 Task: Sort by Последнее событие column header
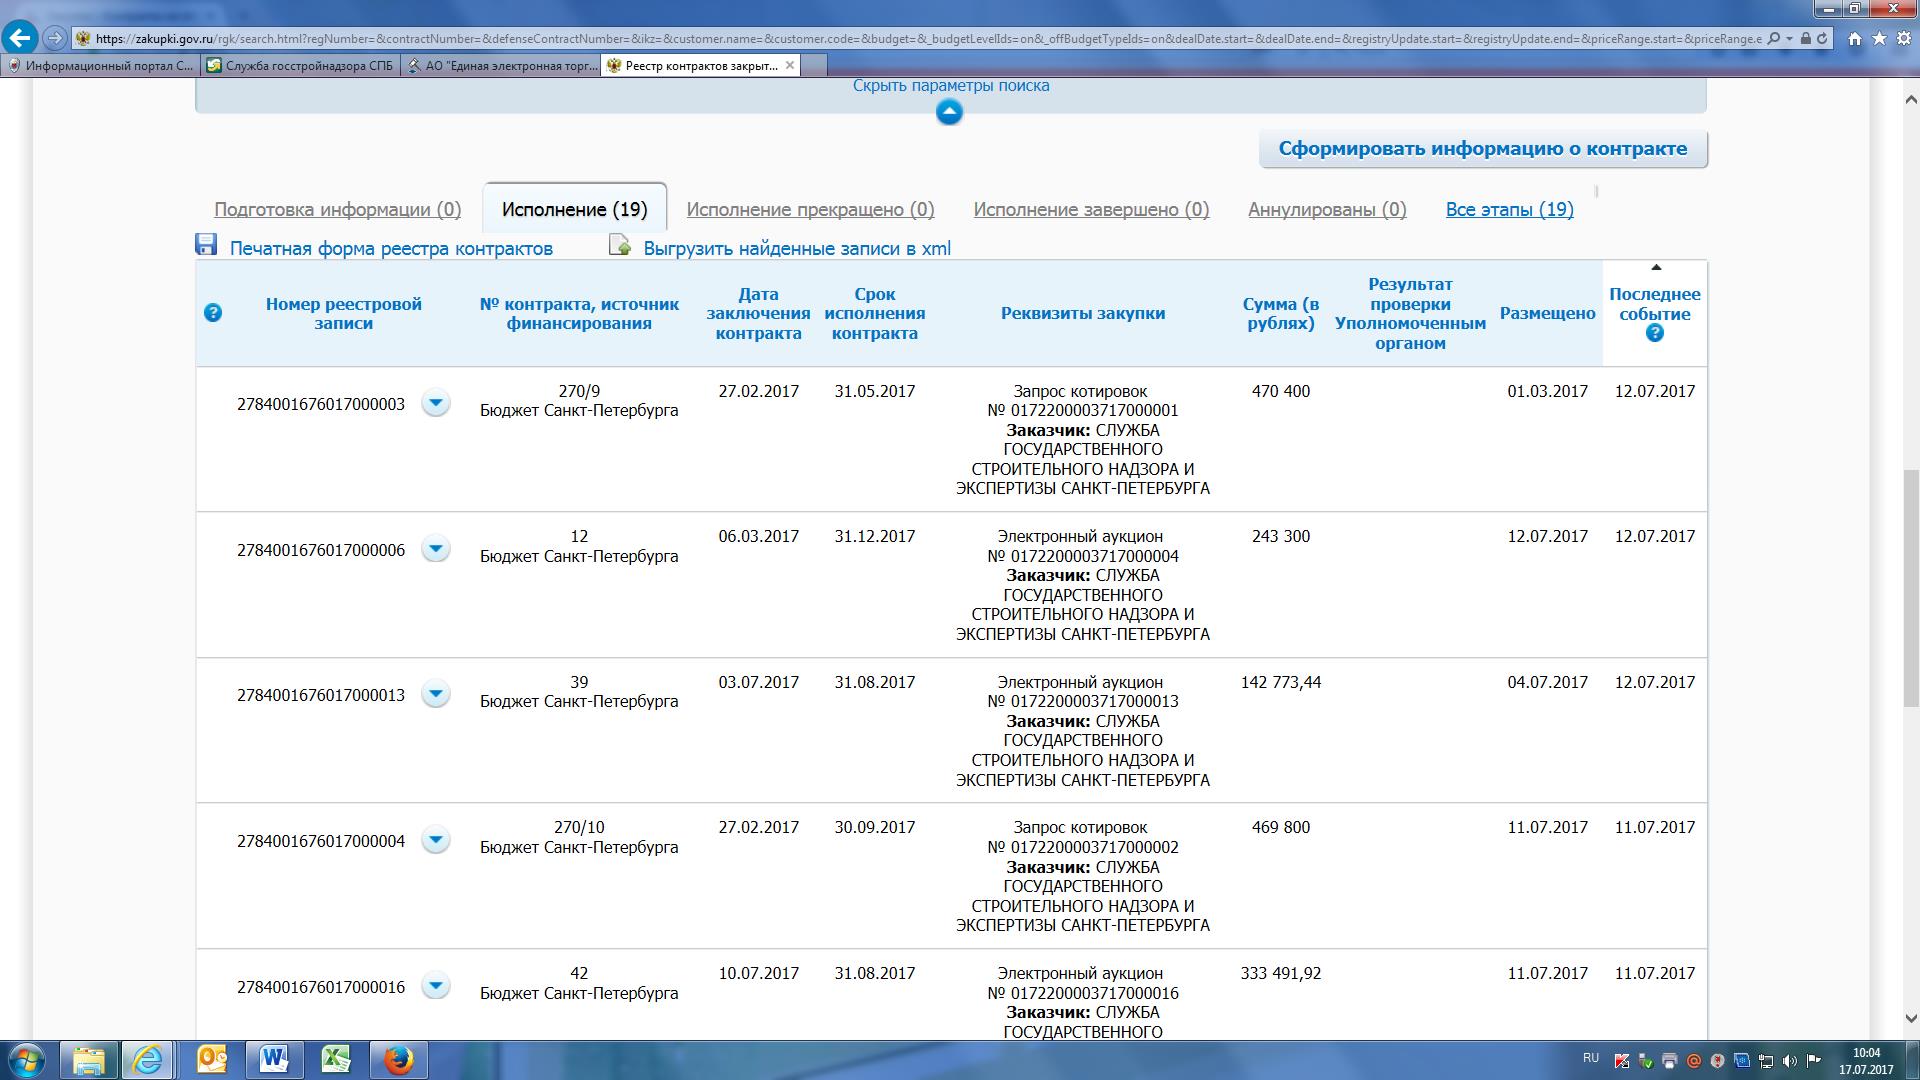coord(1655,304)
